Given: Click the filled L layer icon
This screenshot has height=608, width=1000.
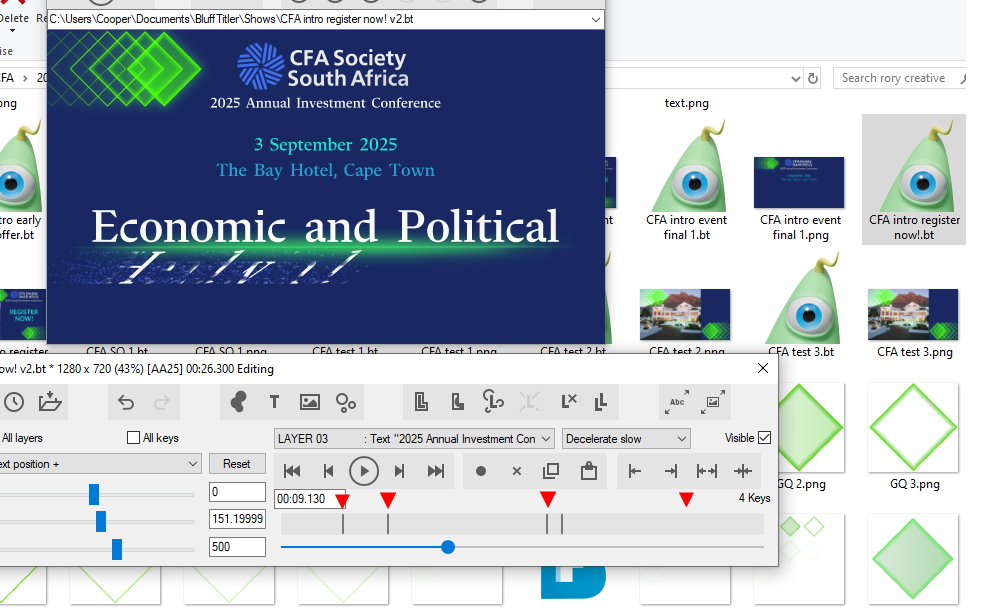Looking at the screenshot, I should [x=457, y=402].
